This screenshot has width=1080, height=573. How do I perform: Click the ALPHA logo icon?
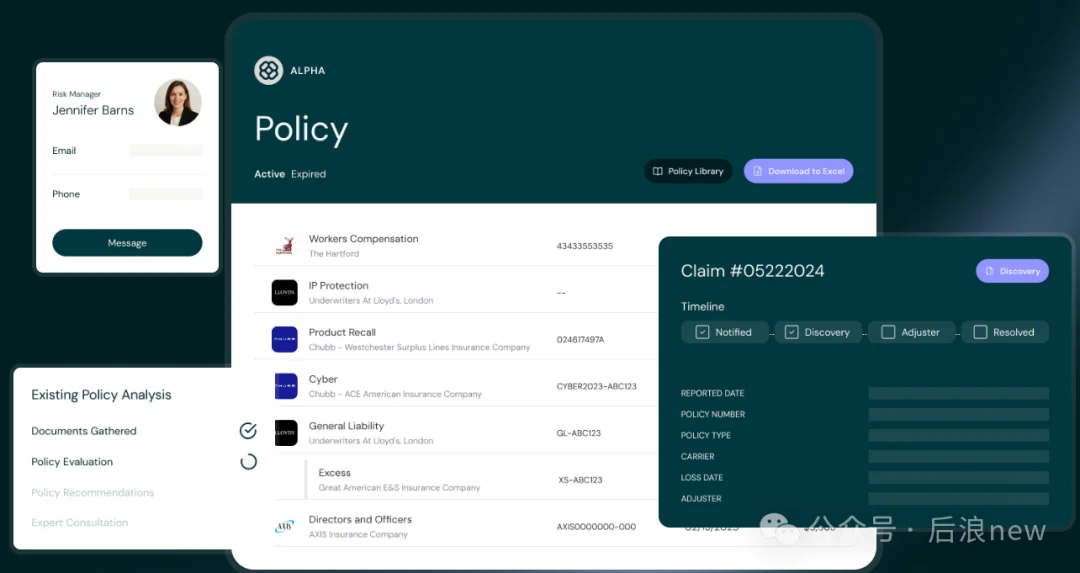click(x=269, y=70)
